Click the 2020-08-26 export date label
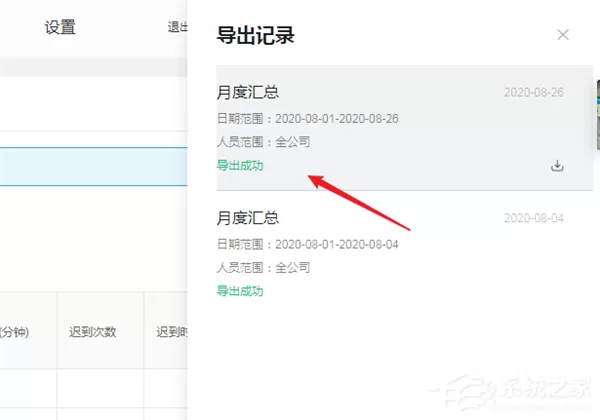Screen dimensions: 600x420 [x=533, y=93]
